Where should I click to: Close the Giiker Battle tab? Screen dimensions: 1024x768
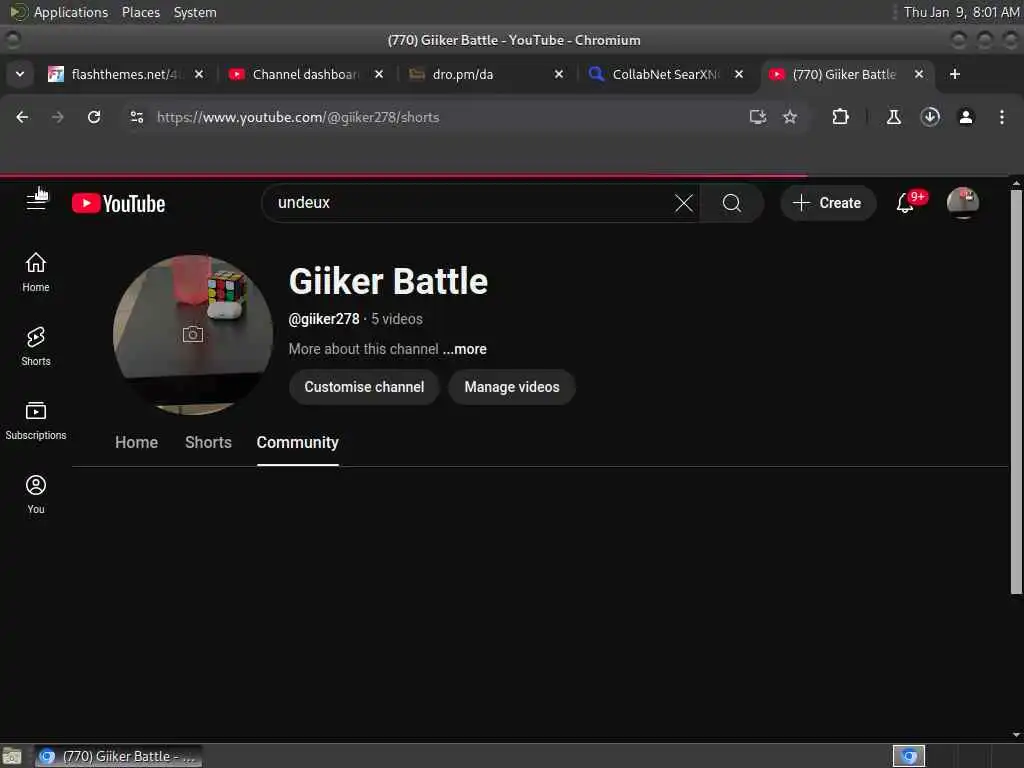(919, 74)
